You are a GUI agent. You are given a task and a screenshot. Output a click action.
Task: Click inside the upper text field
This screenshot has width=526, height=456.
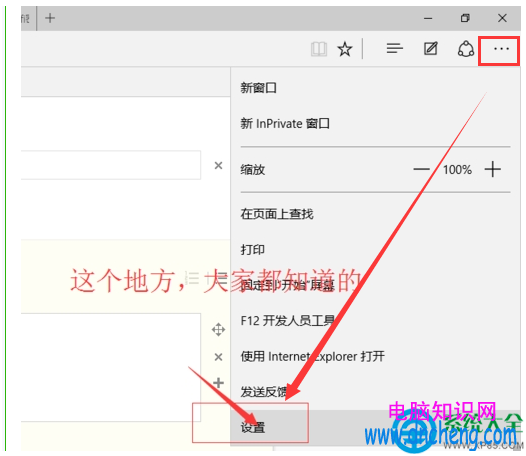pos(111,165)
